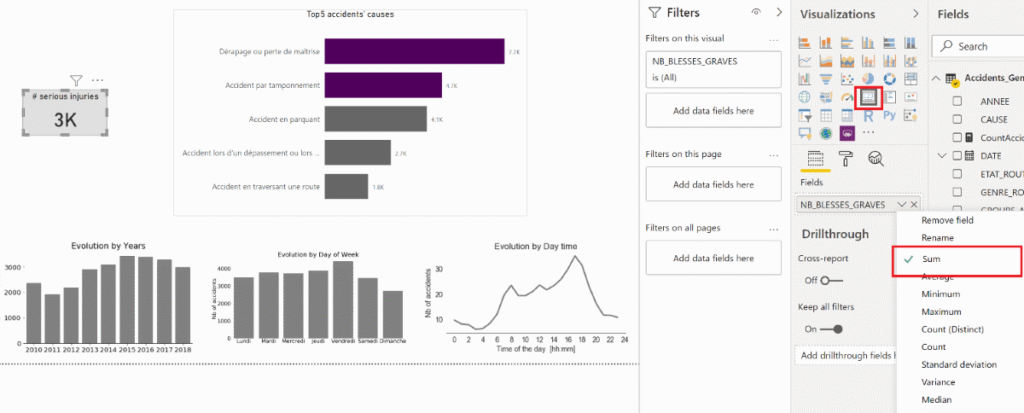The width and height of the screenshot is (1024, 413).
Task: Click the R script visual icon
Action: click(870, 115)
